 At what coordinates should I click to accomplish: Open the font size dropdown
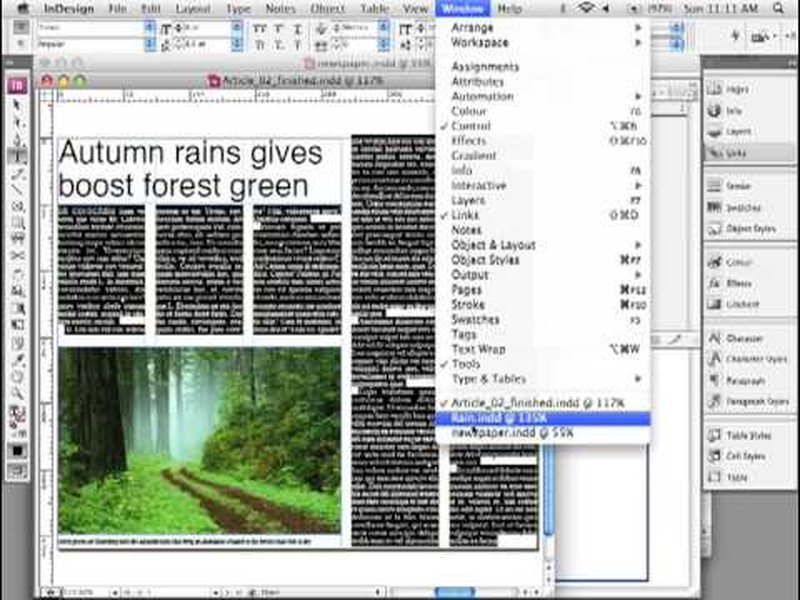(x=237, y=28)
